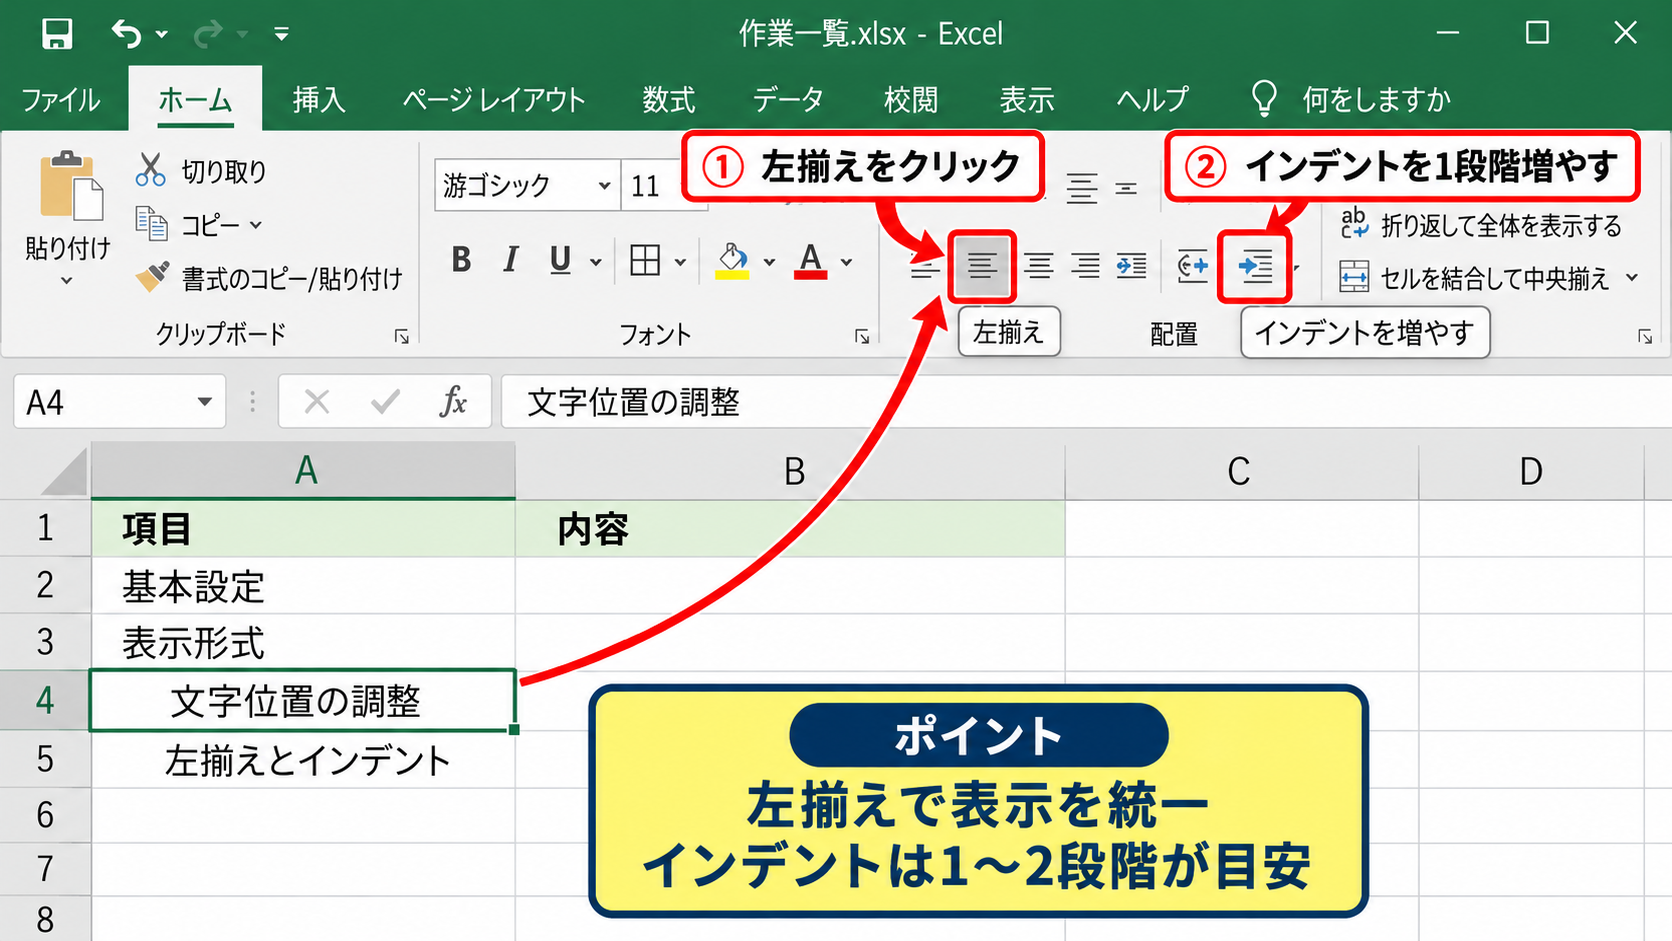Click the Redo arrow in the title bar
This screenshot has width=1672, height=941.
pos(207,34)
